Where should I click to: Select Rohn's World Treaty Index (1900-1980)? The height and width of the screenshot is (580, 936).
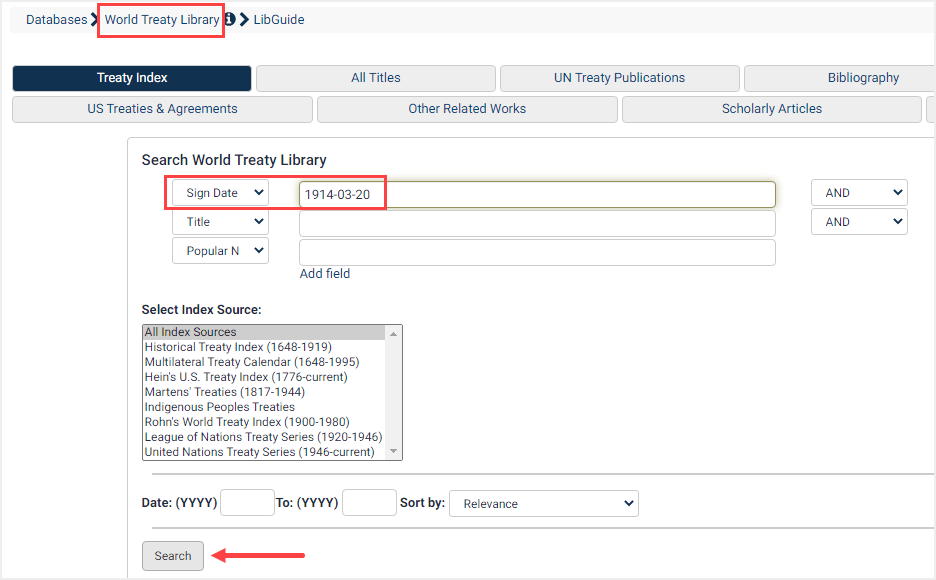pos(264,422)
